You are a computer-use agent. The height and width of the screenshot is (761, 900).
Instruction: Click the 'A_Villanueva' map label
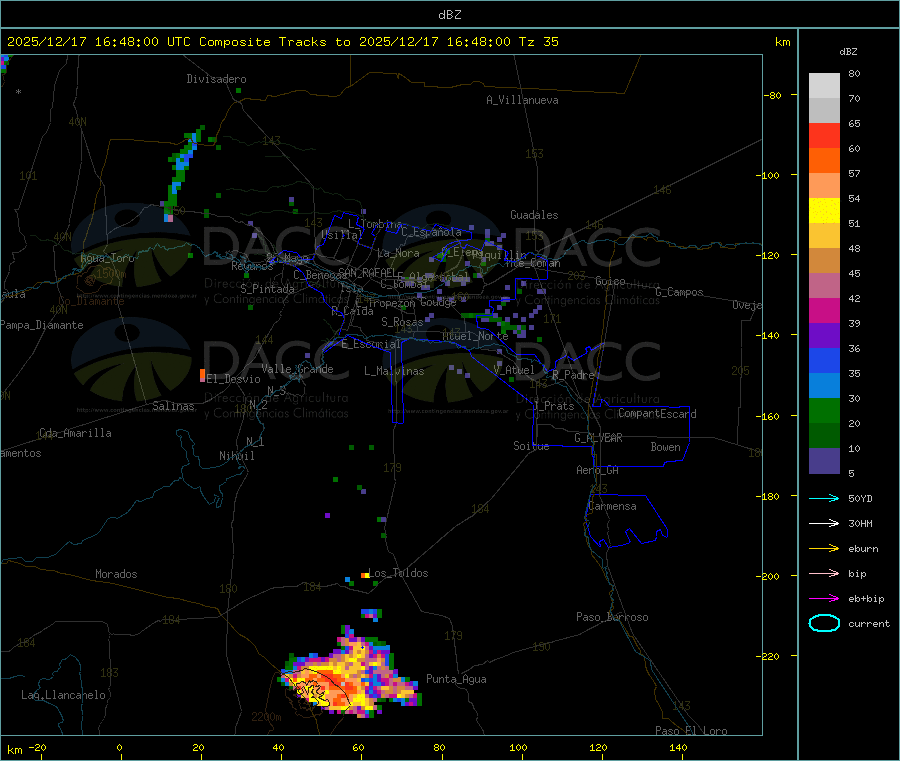coord(522,100)
